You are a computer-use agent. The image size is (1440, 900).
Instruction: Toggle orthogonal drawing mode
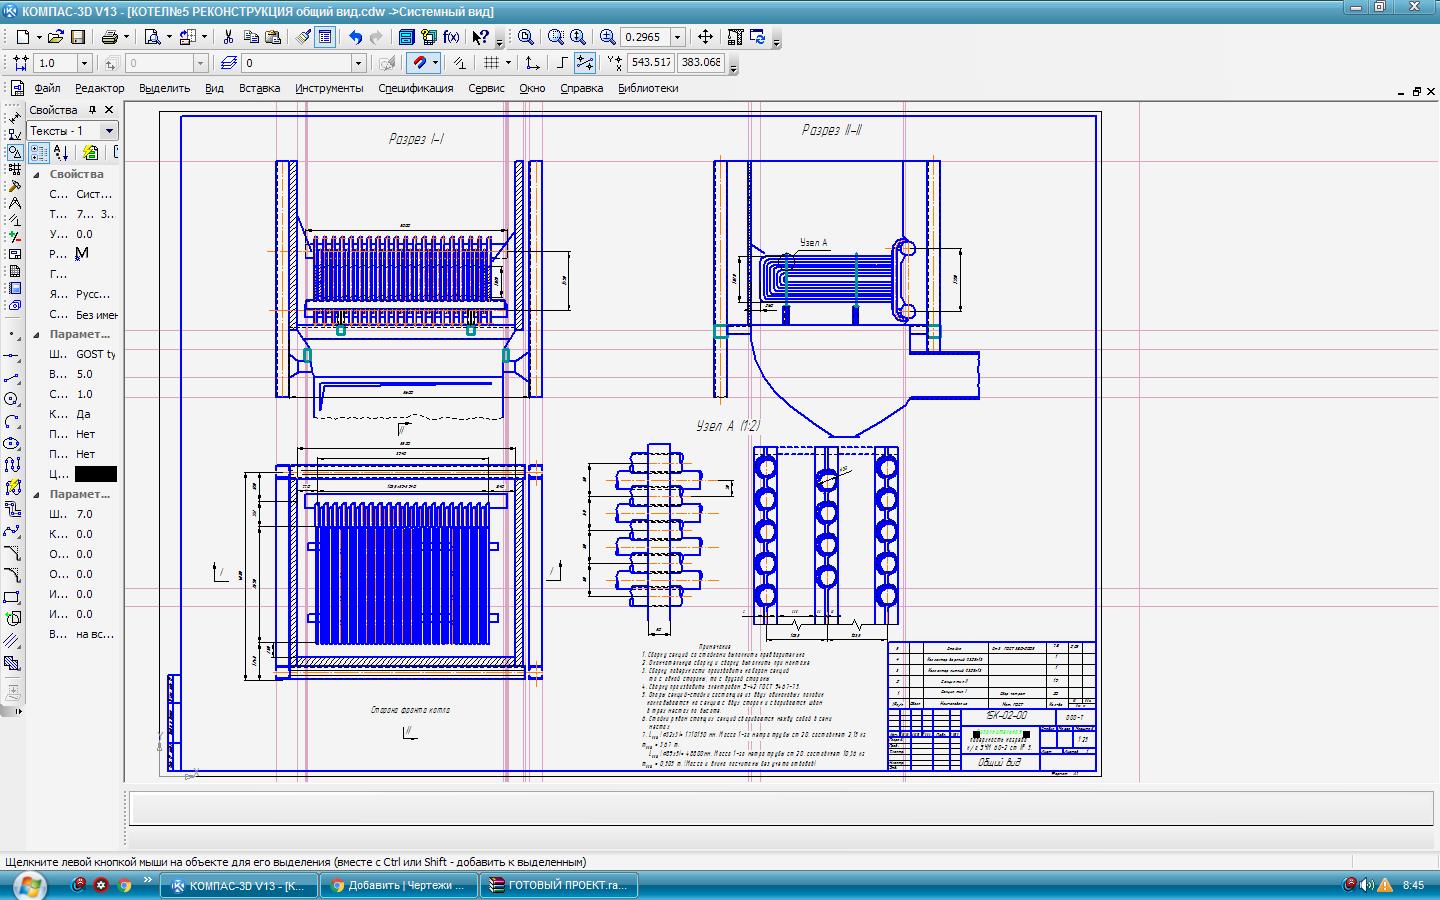coord(563,63)
